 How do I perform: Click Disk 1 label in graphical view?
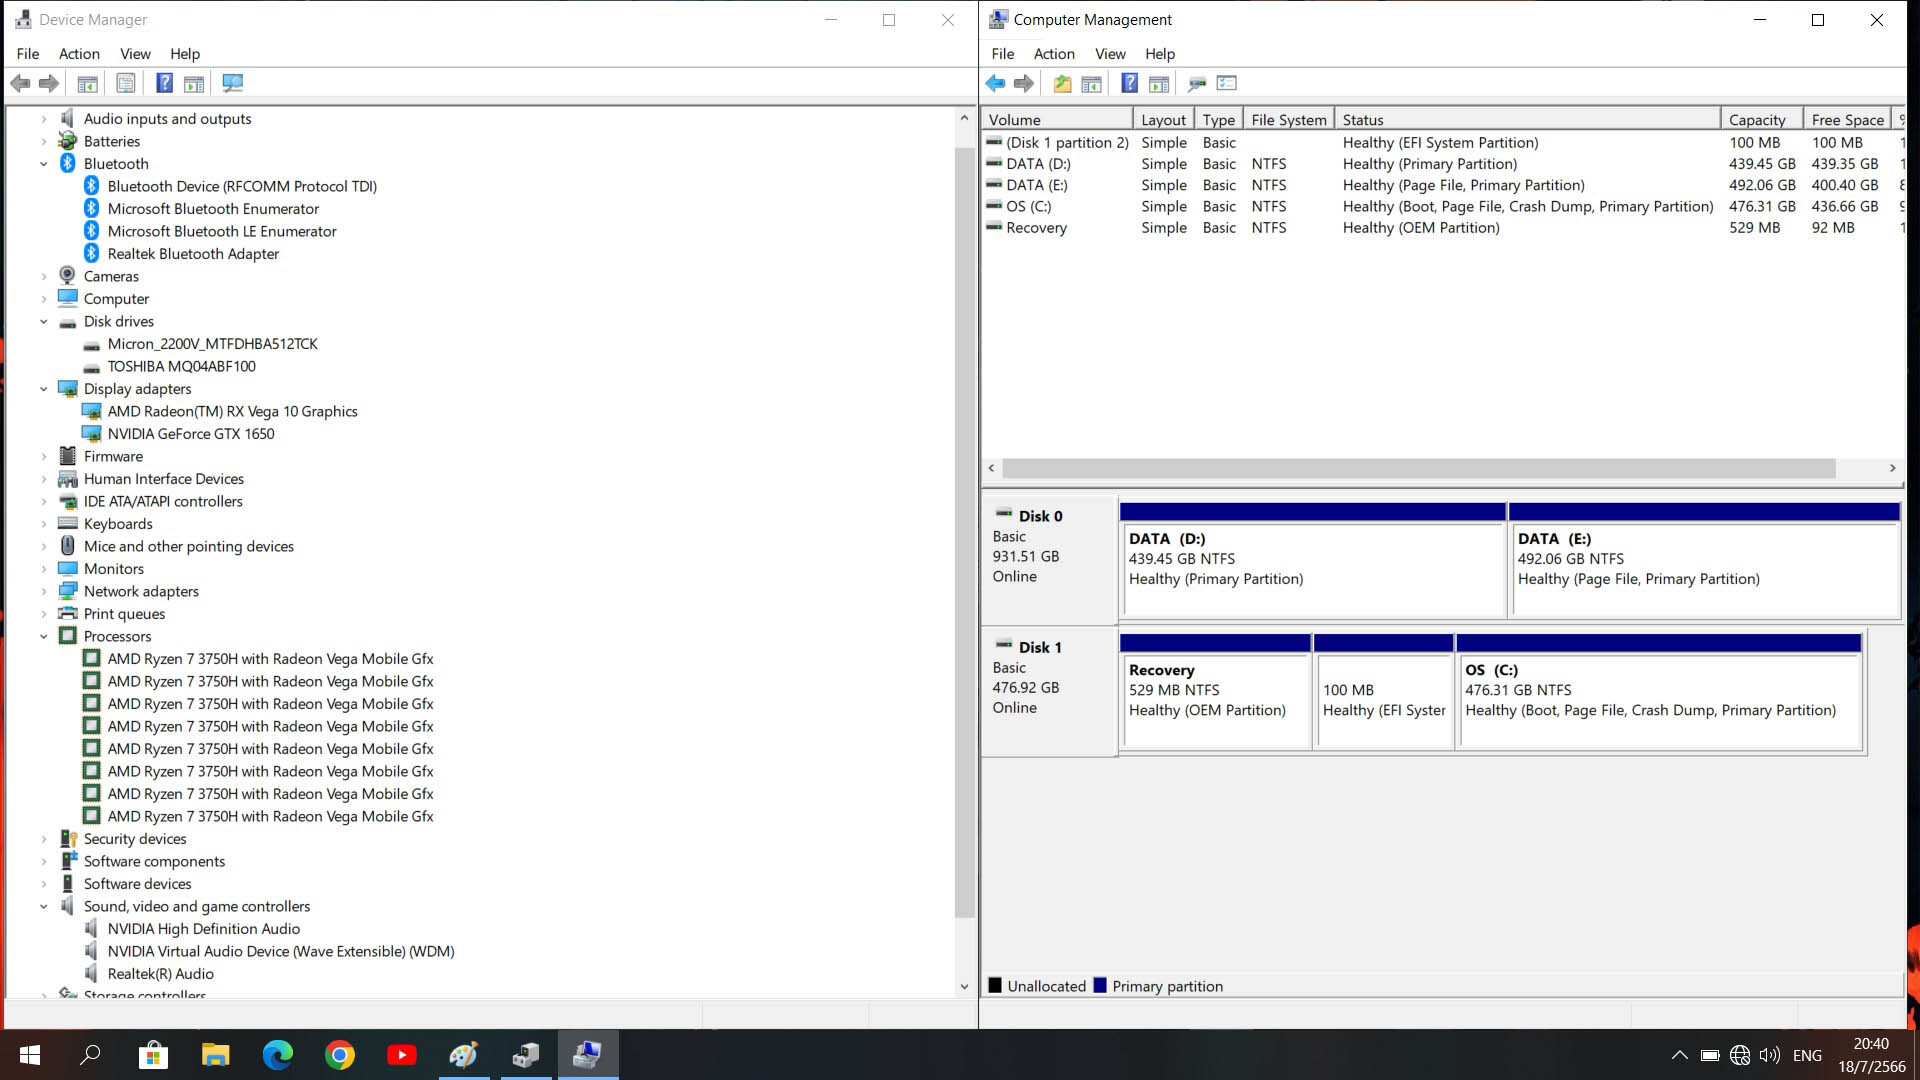click(1040, 648)
